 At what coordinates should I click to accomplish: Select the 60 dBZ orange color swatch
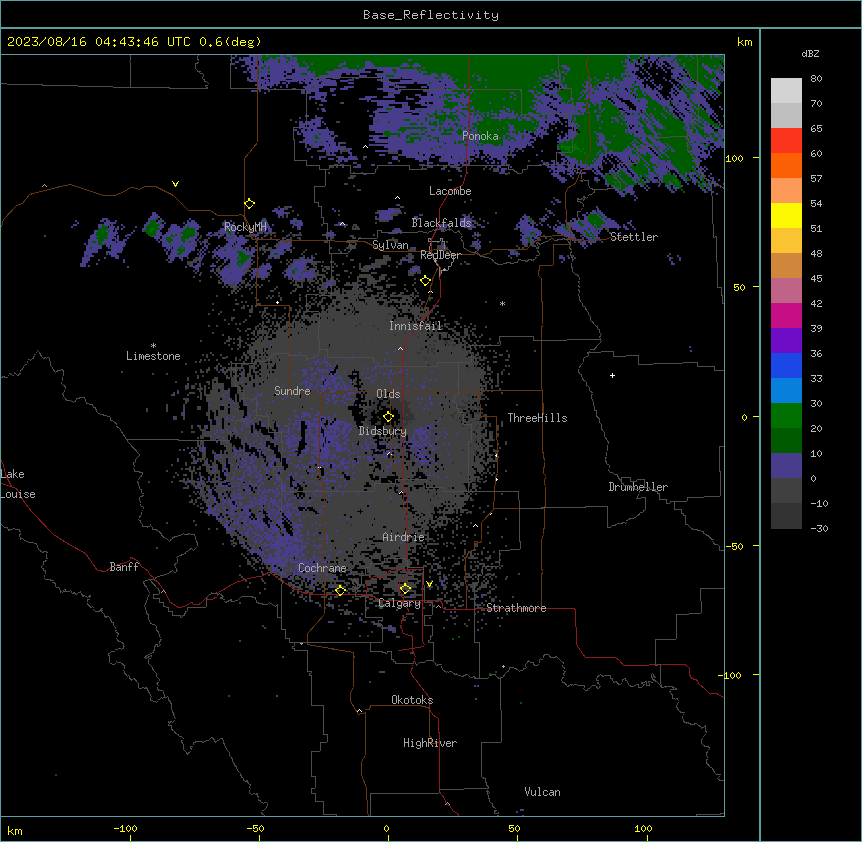pos(786,165)
